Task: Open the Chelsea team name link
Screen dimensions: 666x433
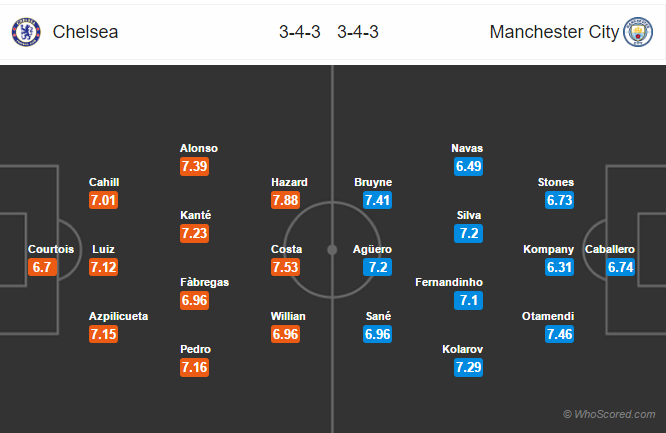Action: 85,32
